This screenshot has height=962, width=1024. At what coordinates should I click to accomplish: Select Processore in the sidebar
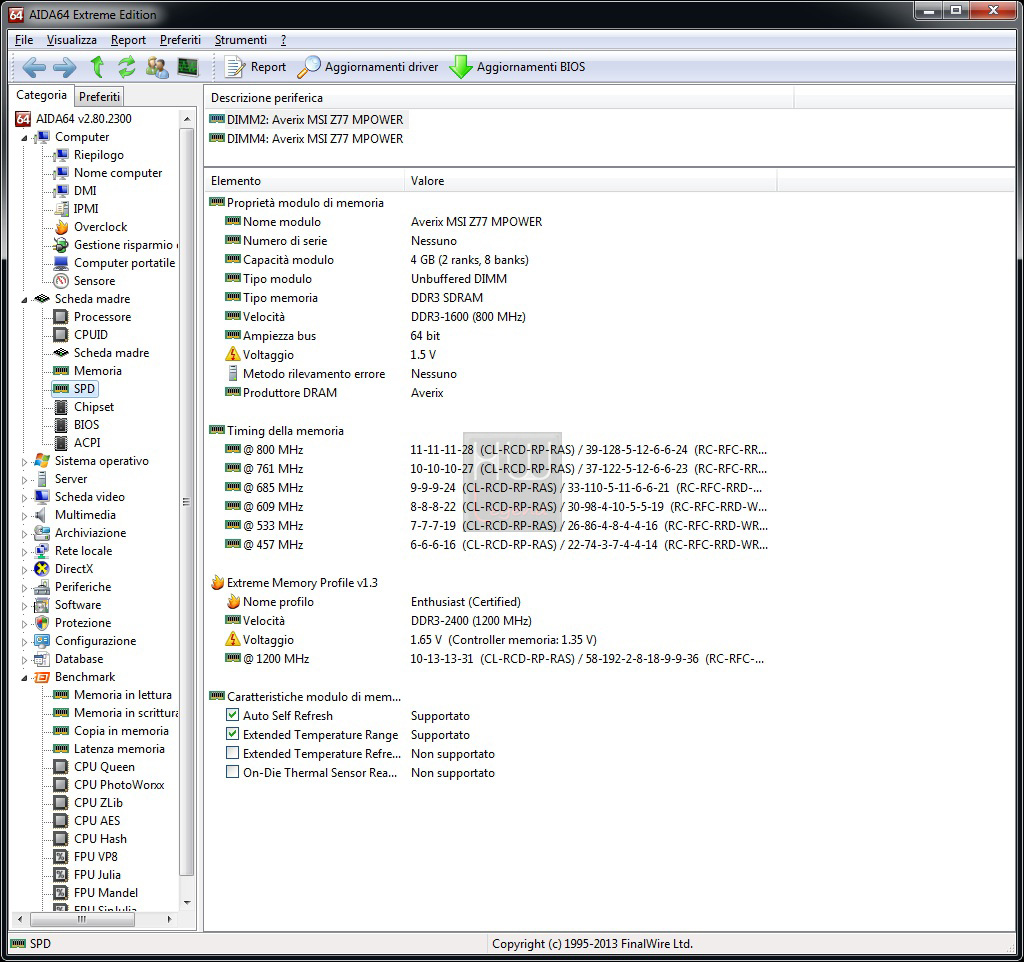[102, 317]
